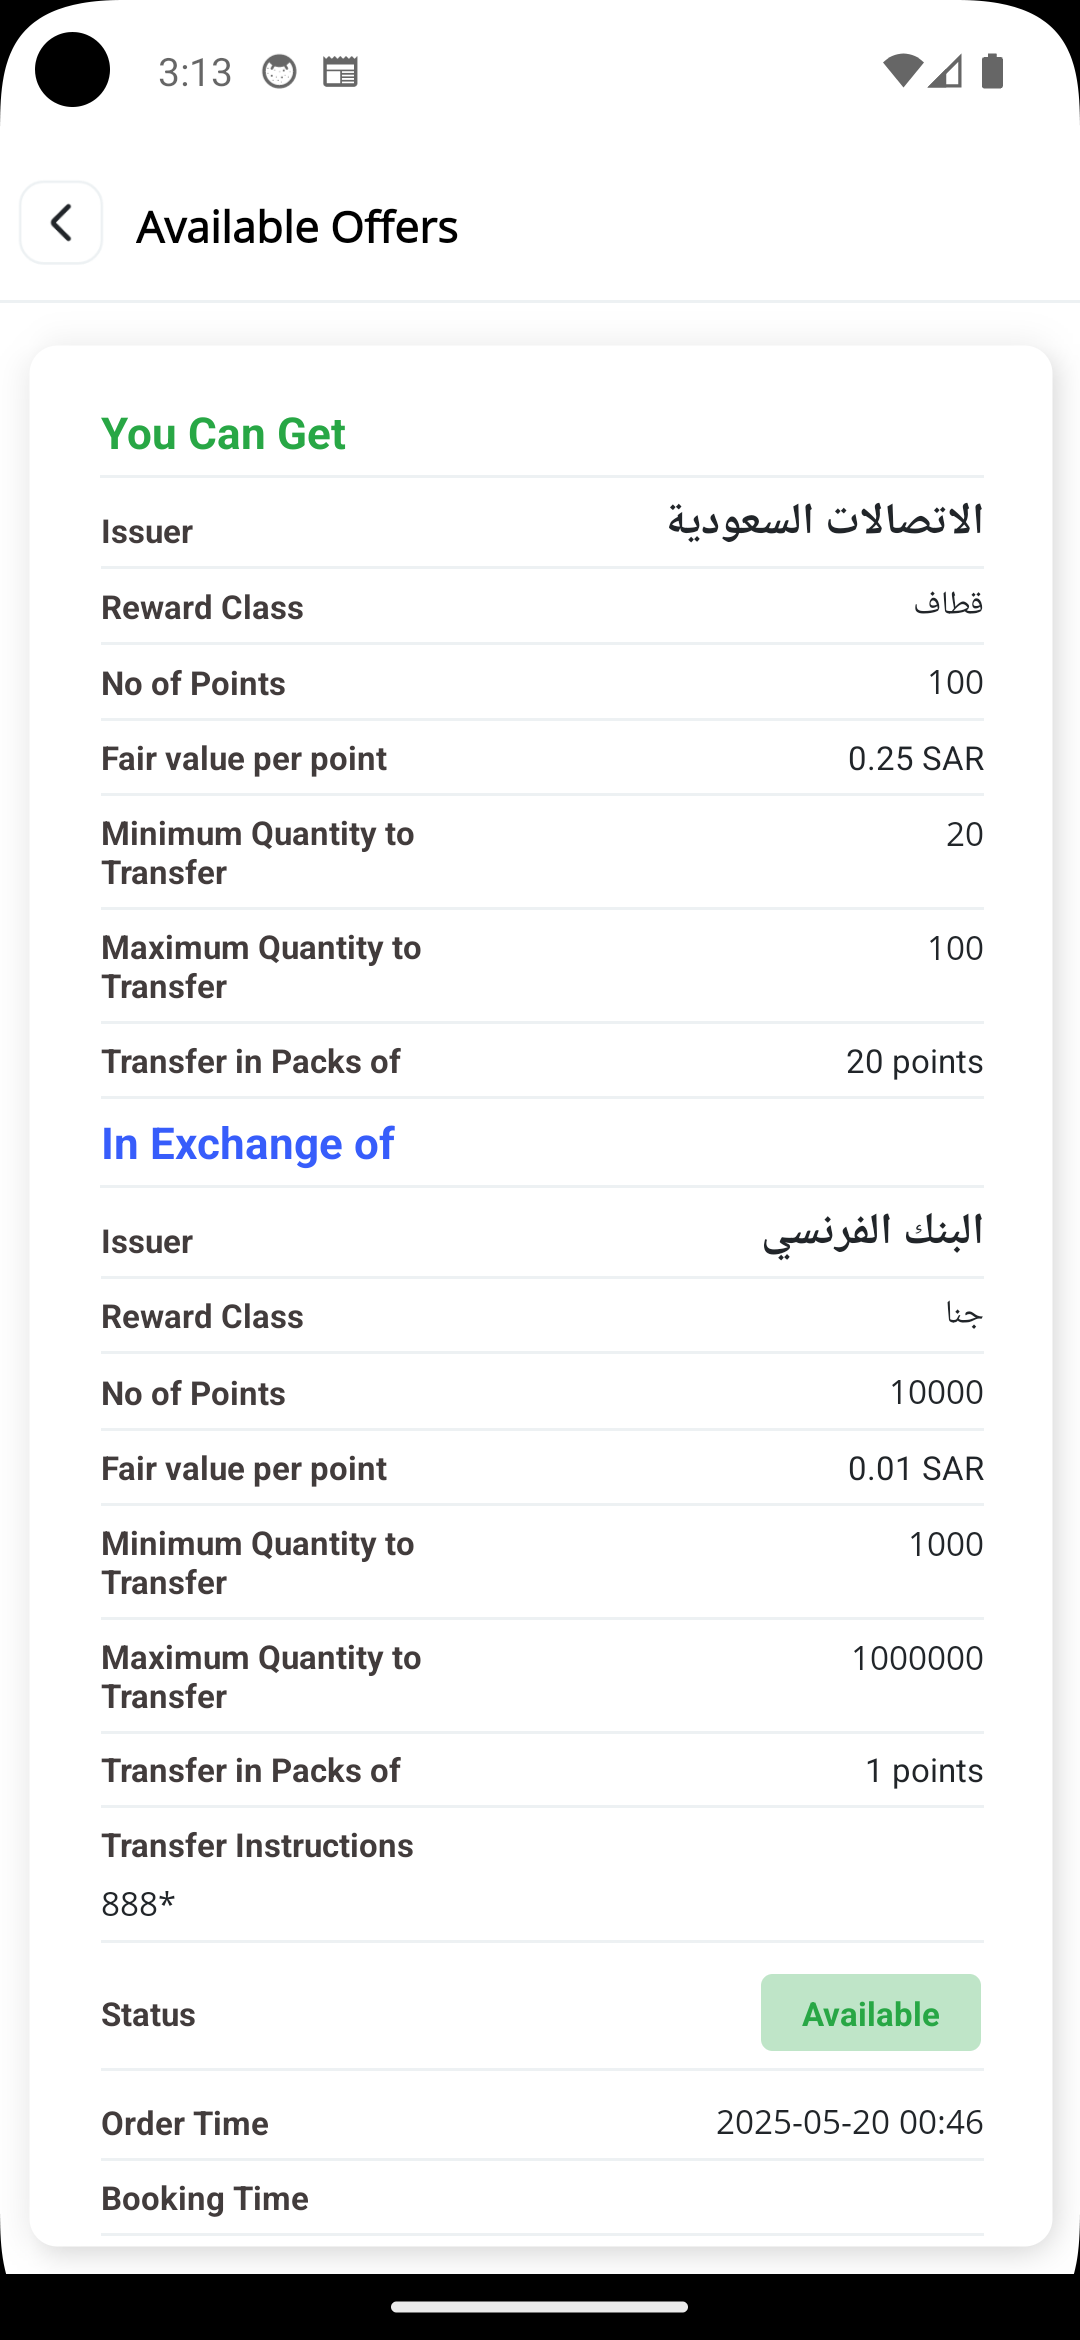Image resolution: width=1080 pixels, height=2340 pixels.
Task: Tap the face notification icon in status bar
Action: point(279,72)
